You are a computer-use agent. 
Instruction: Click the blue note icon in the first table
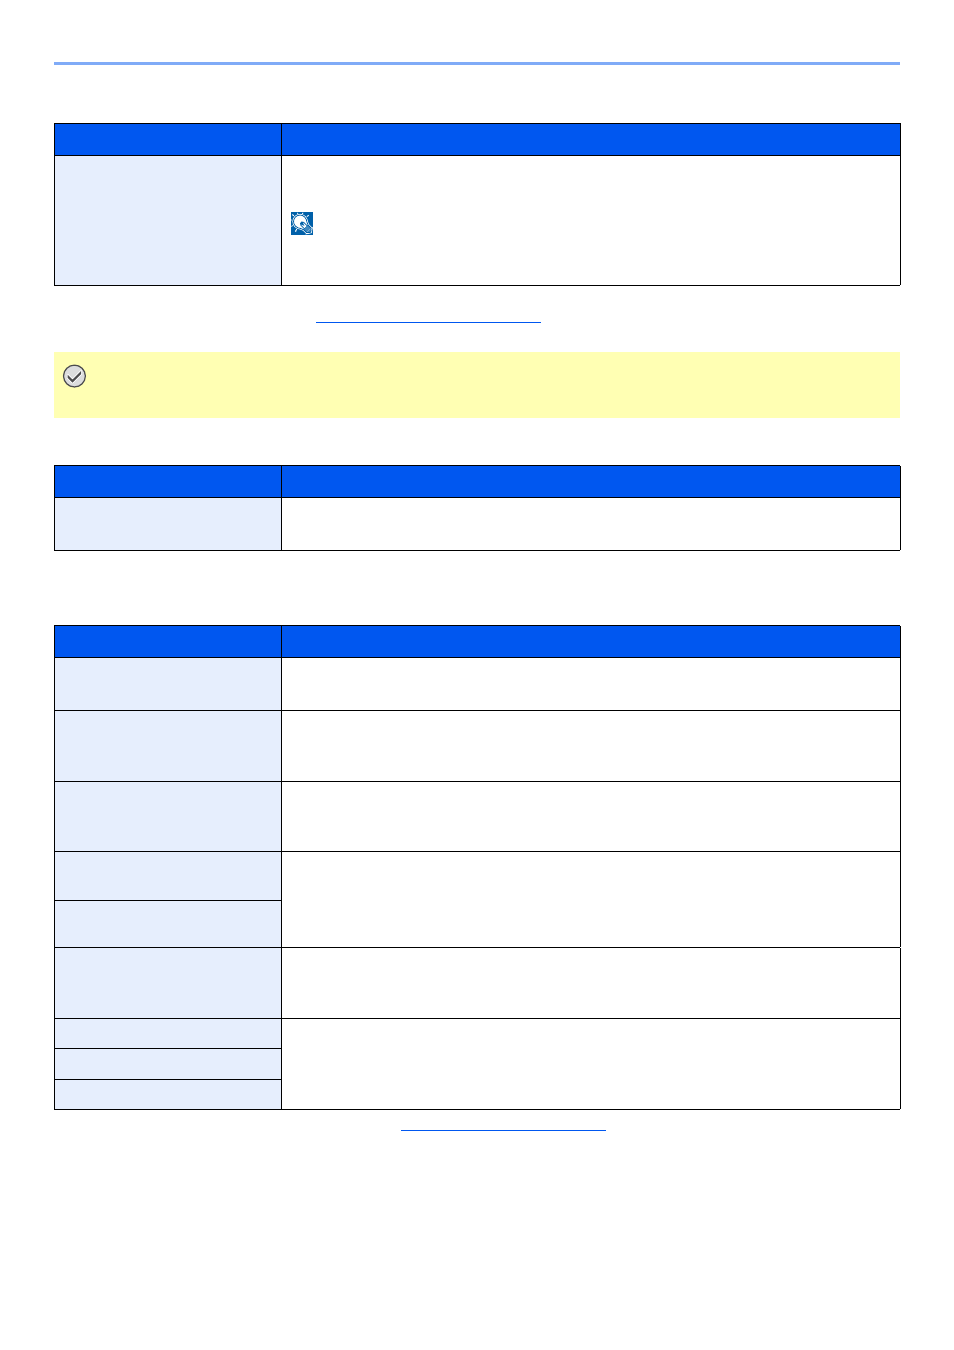coord(302,223)
